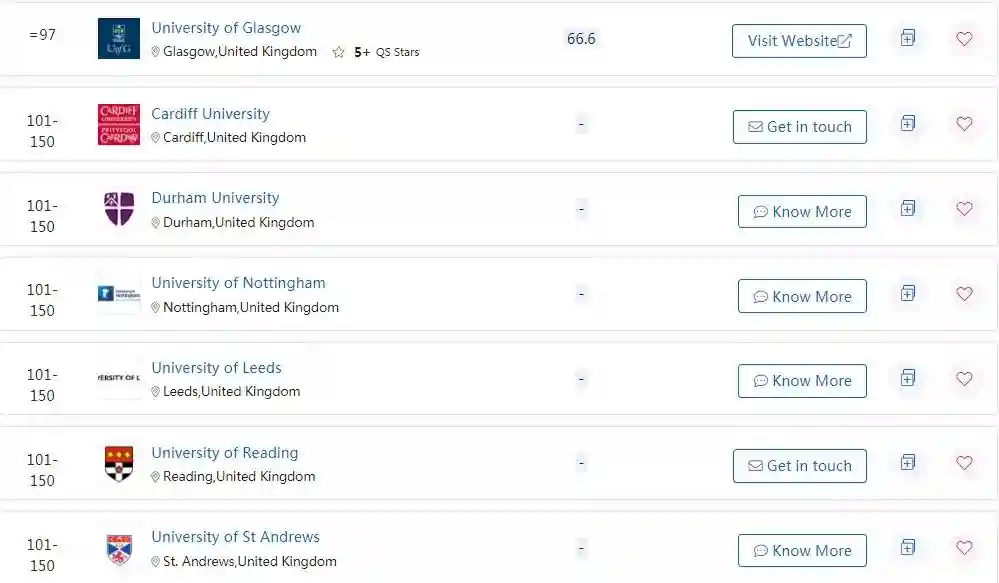Add University of St Andrews to compare
The width and height of the screenshot is (999, 583).
click(907, 548)
